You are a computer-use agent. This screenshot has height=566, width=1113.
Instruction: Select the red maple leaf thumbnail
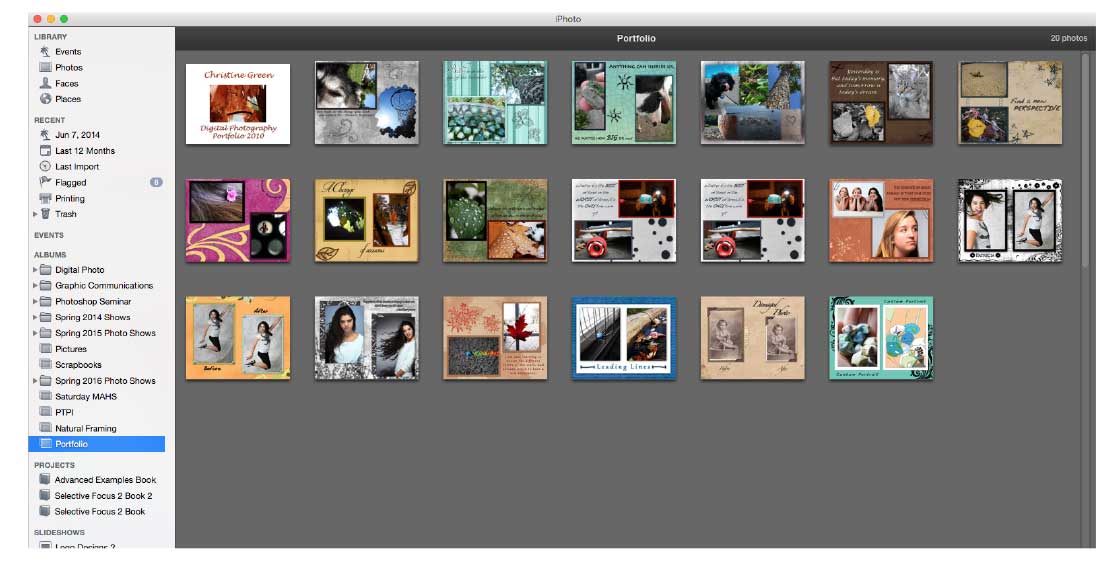495,338
